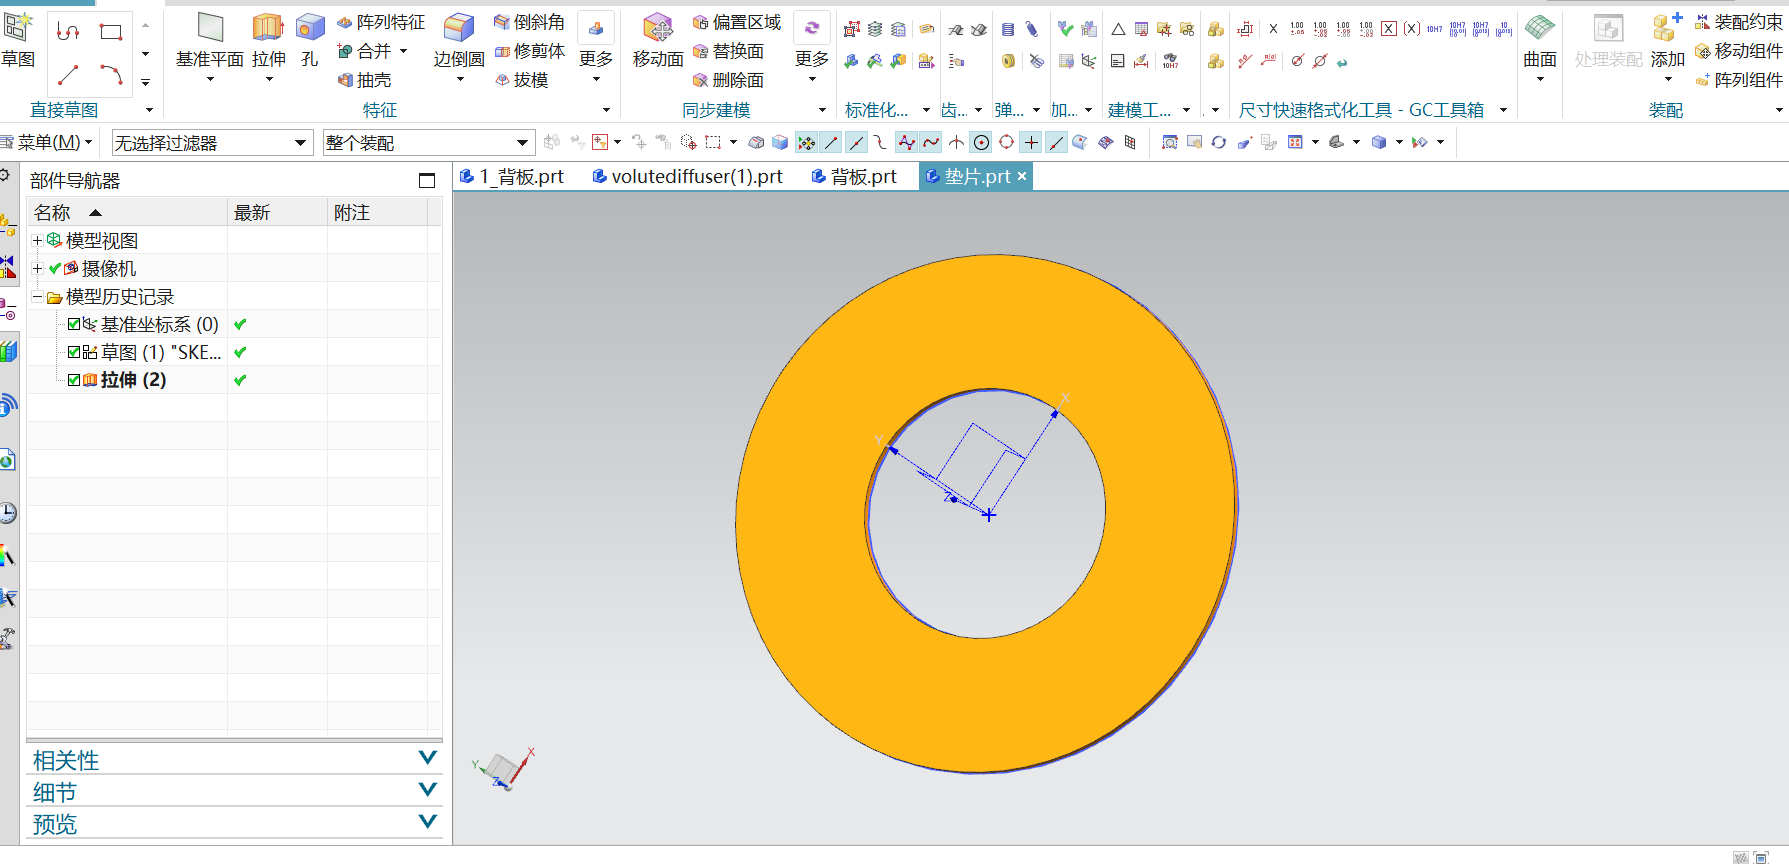Click the 基准平面 (datum plane) tool
This screenshot has width=1789, height=864.
click(x=210, y=40)
